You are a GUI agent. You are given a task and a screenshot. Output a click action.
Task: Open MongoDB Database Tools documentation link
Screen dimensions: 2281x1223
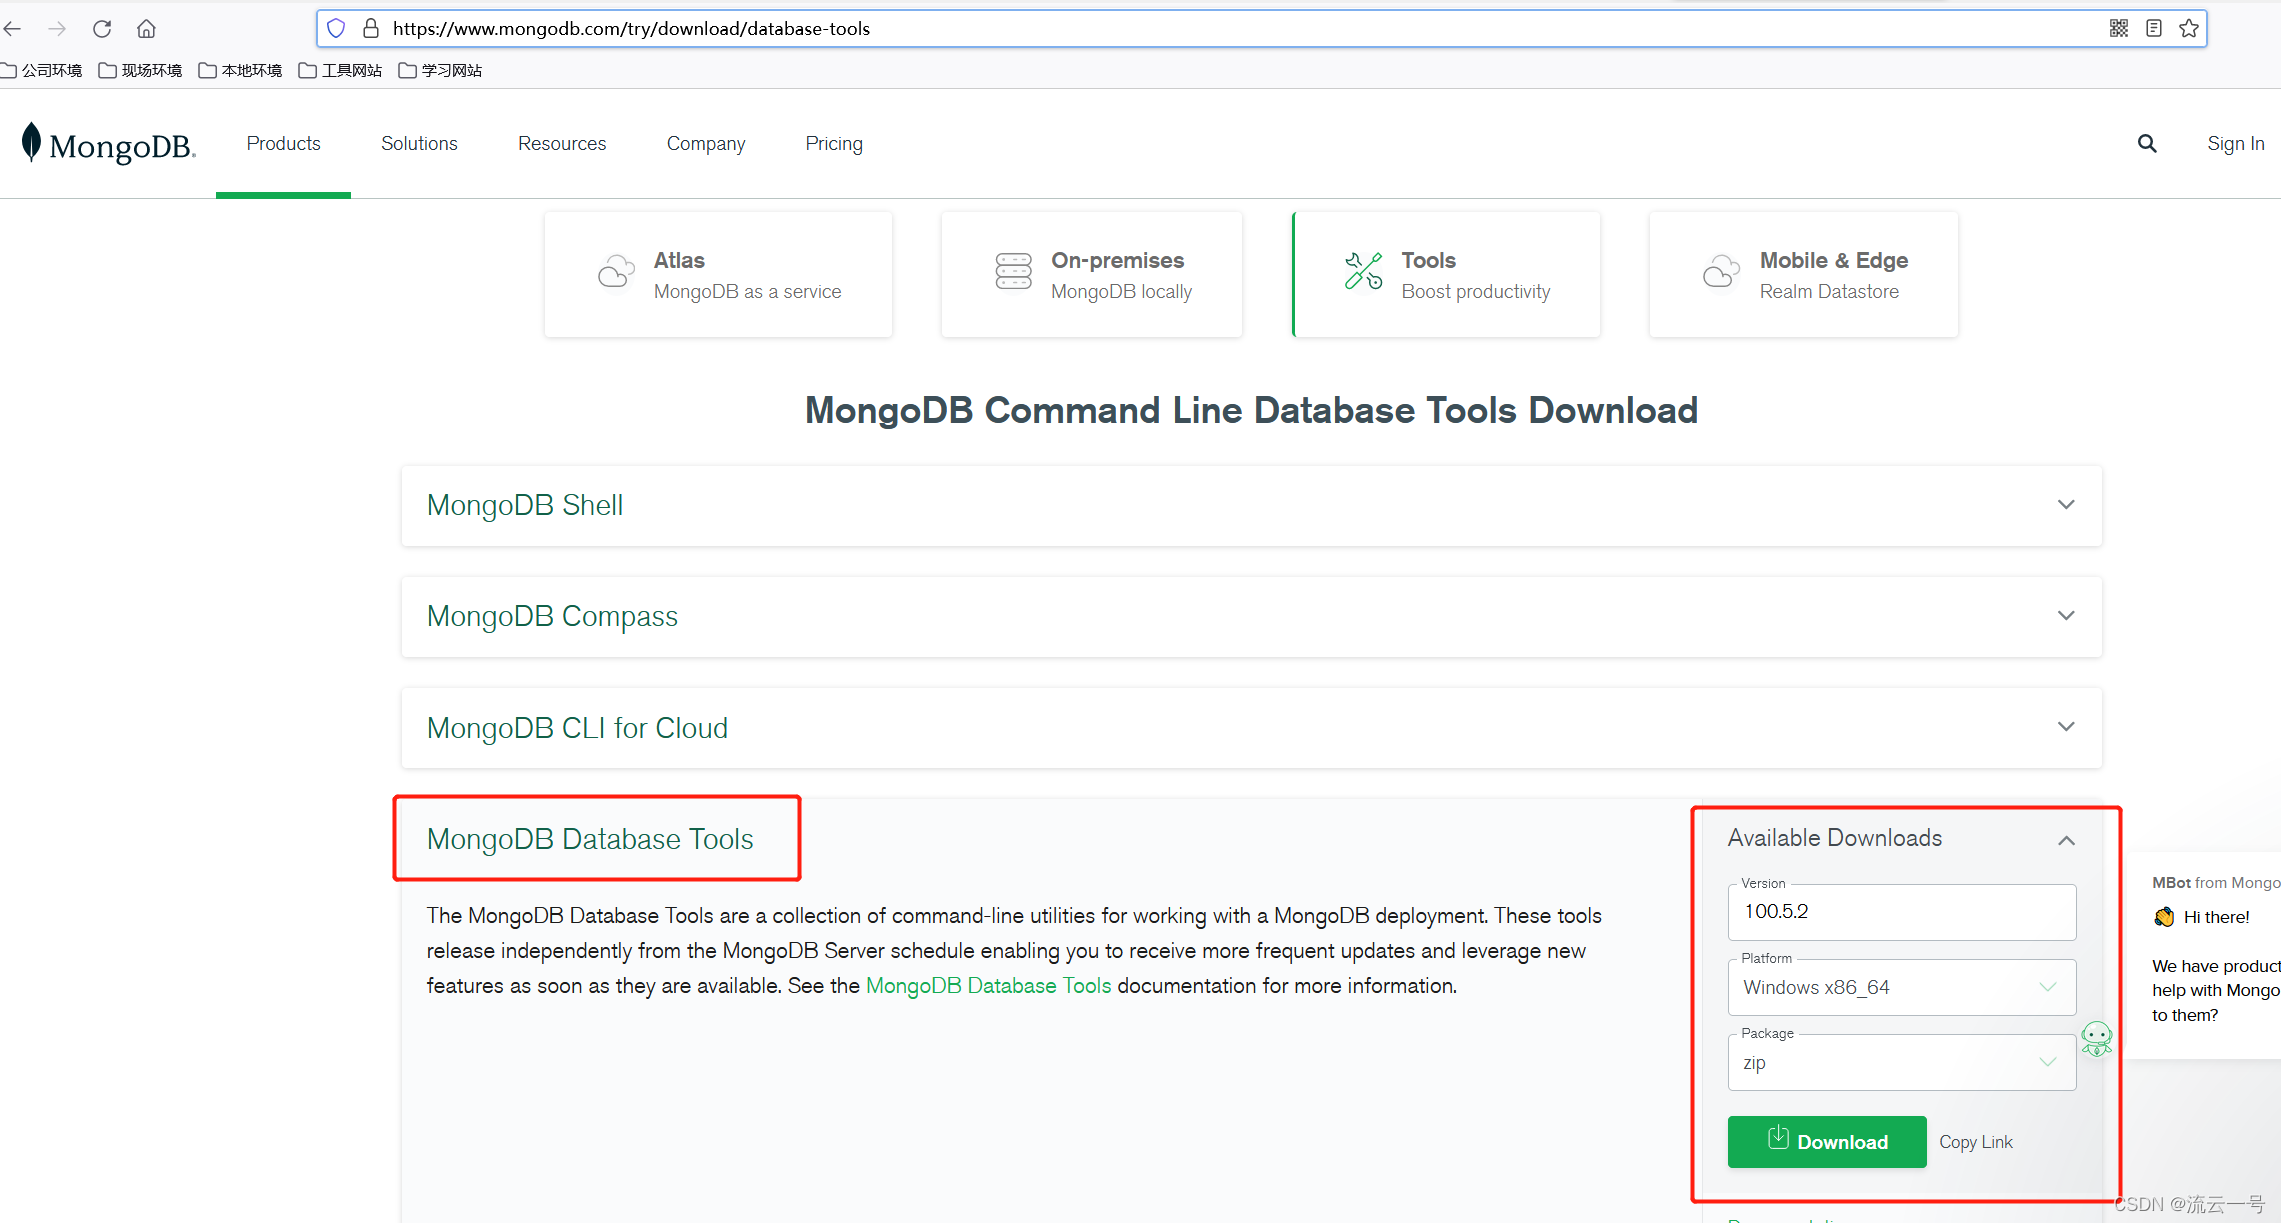[x=988, y=986]
